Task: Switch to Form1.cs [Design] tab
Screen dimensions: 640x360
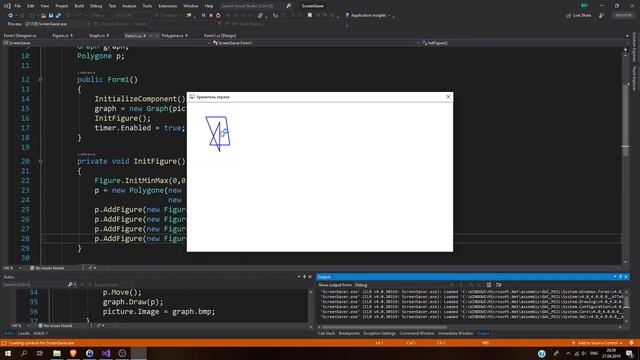Action: coord(220,36)
